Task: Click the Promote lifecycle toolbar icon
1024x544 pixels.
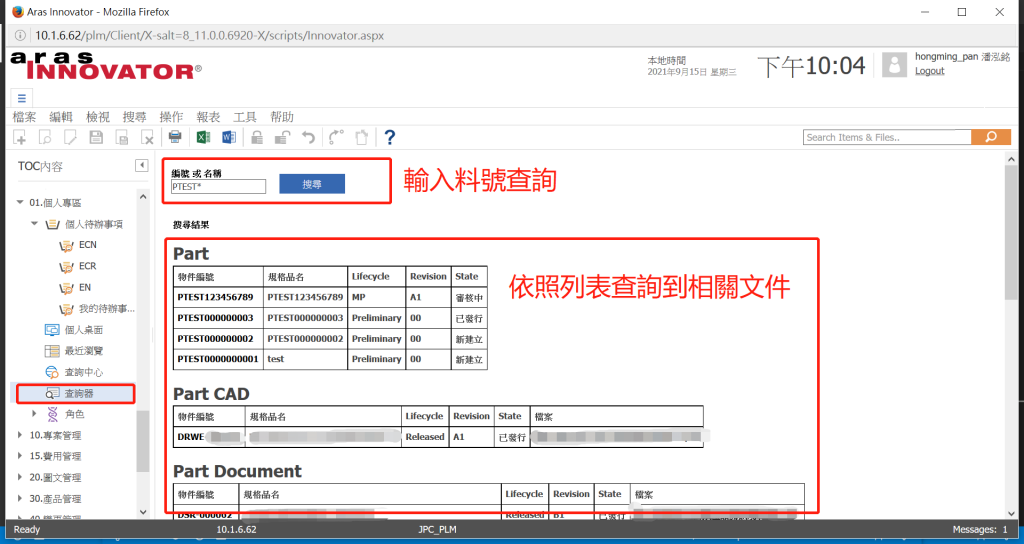Action: [336, 137]
